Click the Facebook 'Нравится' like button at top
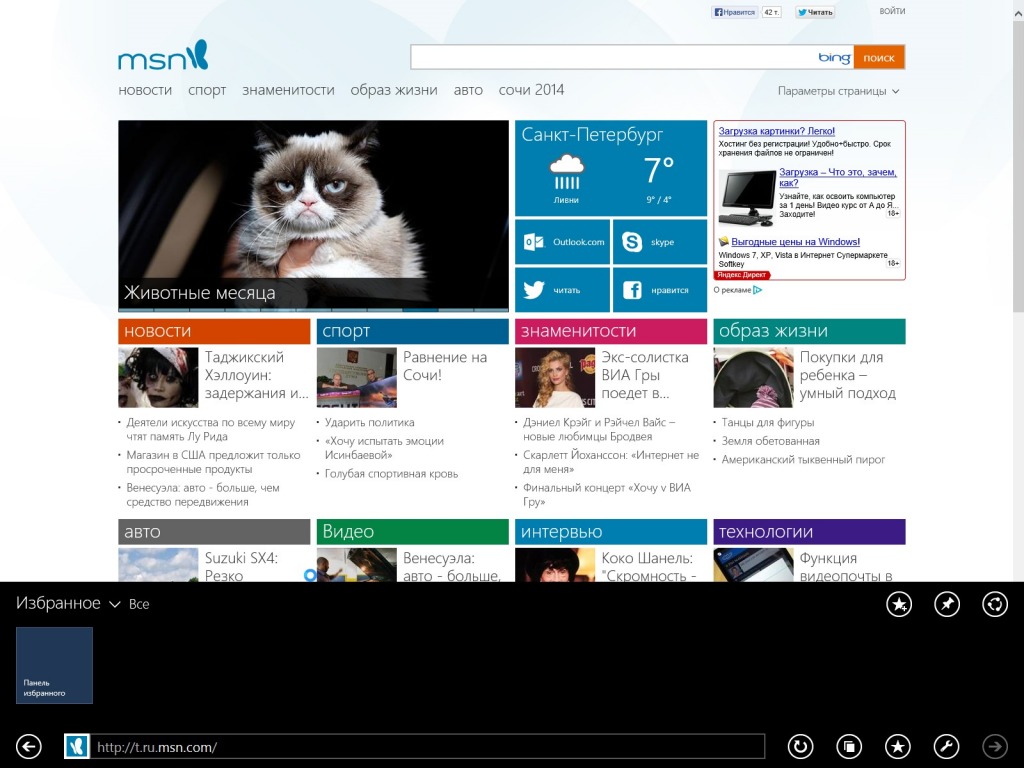Viewport: 1024px width, 768px height. (735, 12)
